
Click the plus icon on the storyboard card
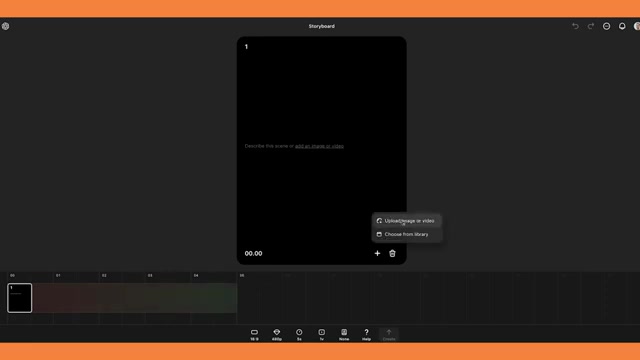pos(377,253)
